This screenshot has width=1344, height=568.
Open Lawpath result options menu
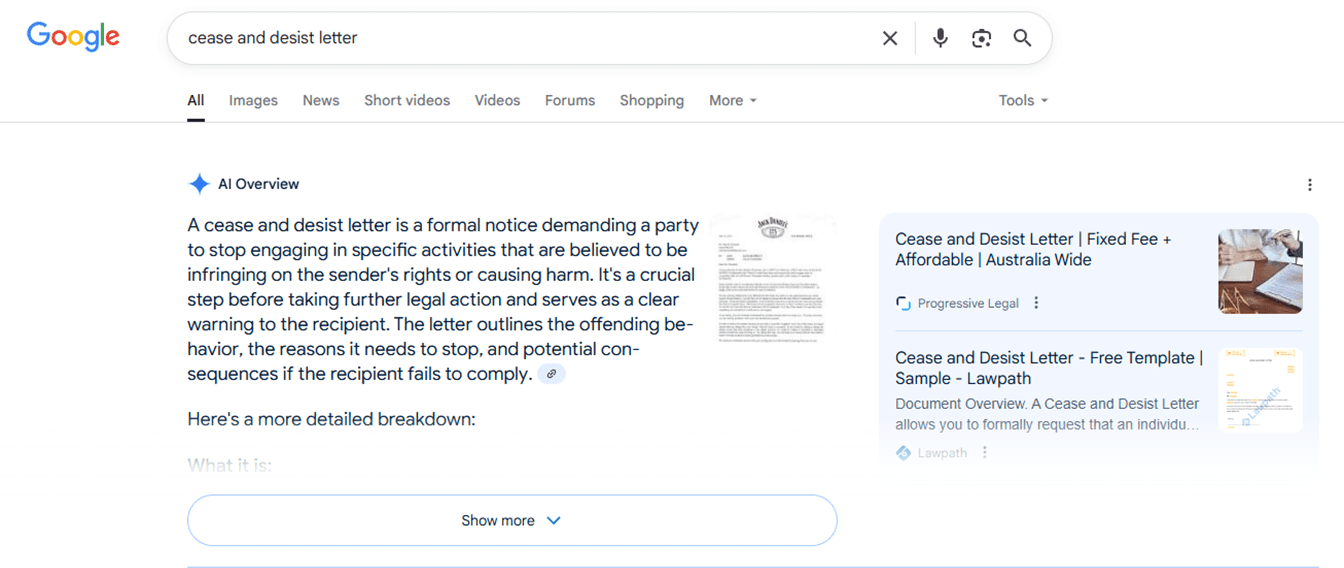point(985,453)
